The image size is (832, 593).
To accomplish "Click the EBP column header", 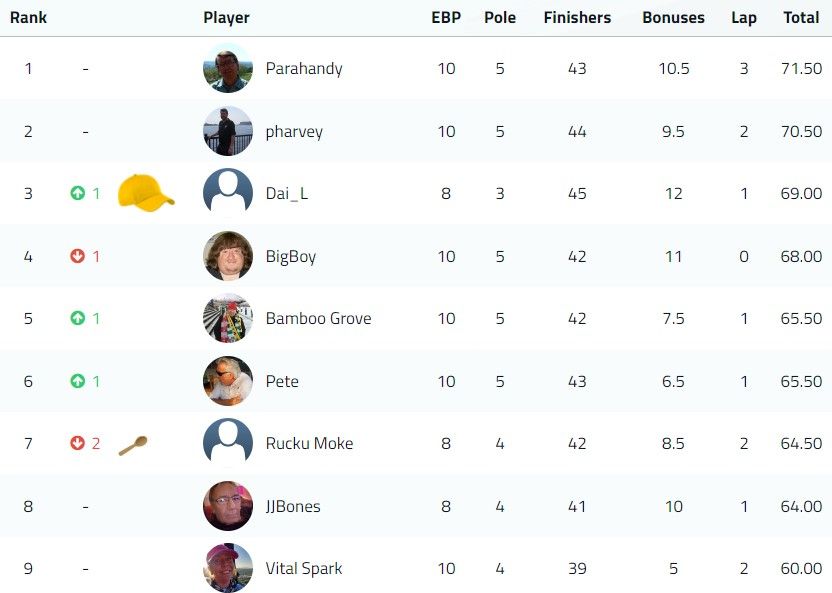I will click(446, 18).
